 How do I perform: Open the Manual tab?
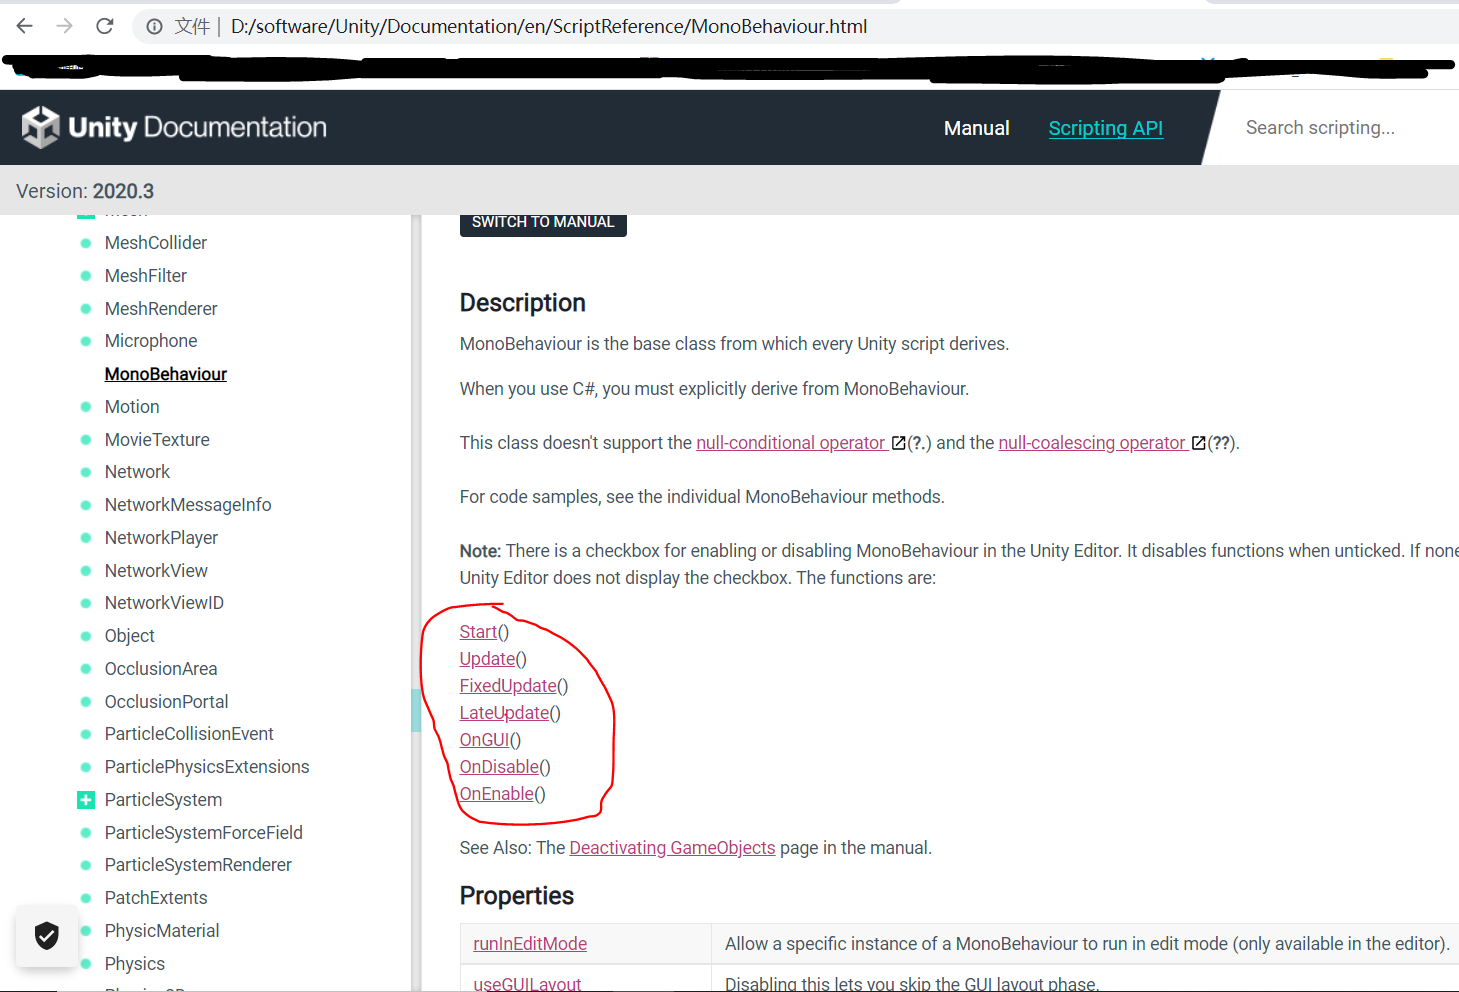pyautogui.click(x=976, y=128)
